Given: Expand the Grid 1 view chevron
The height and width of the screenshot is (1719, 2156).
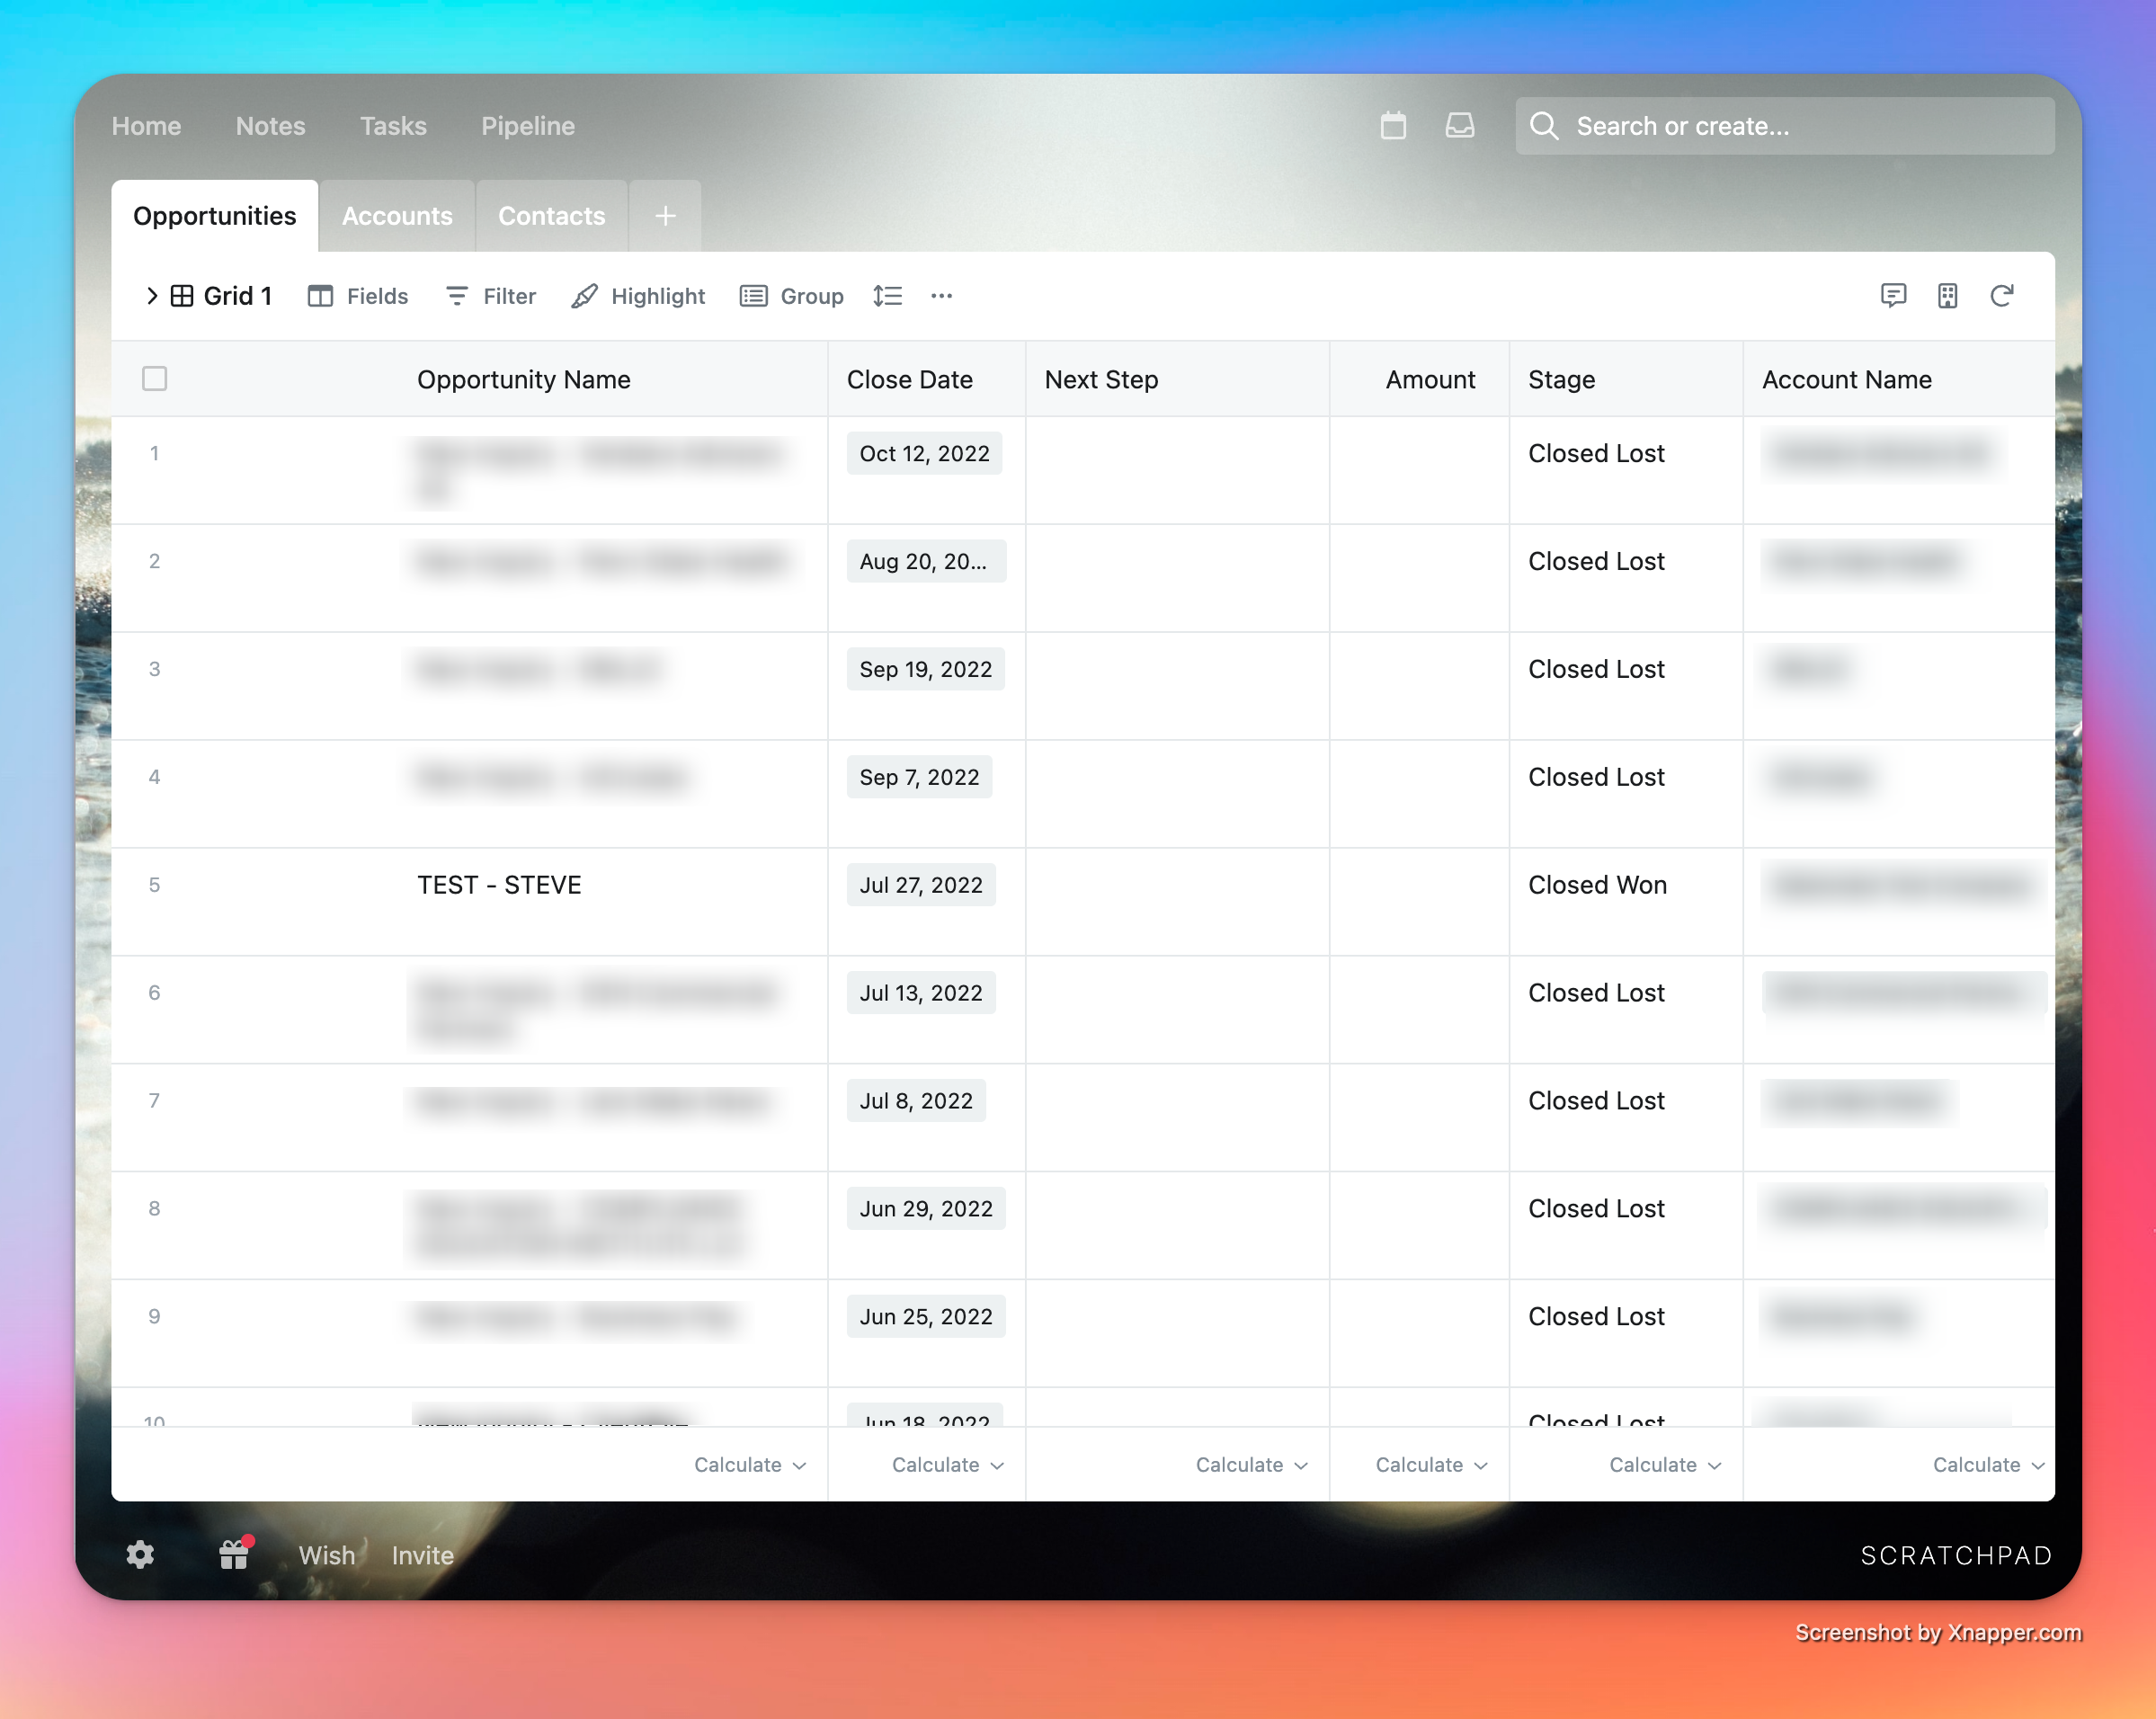Looking at the screenshot, I should click(152, 296).
